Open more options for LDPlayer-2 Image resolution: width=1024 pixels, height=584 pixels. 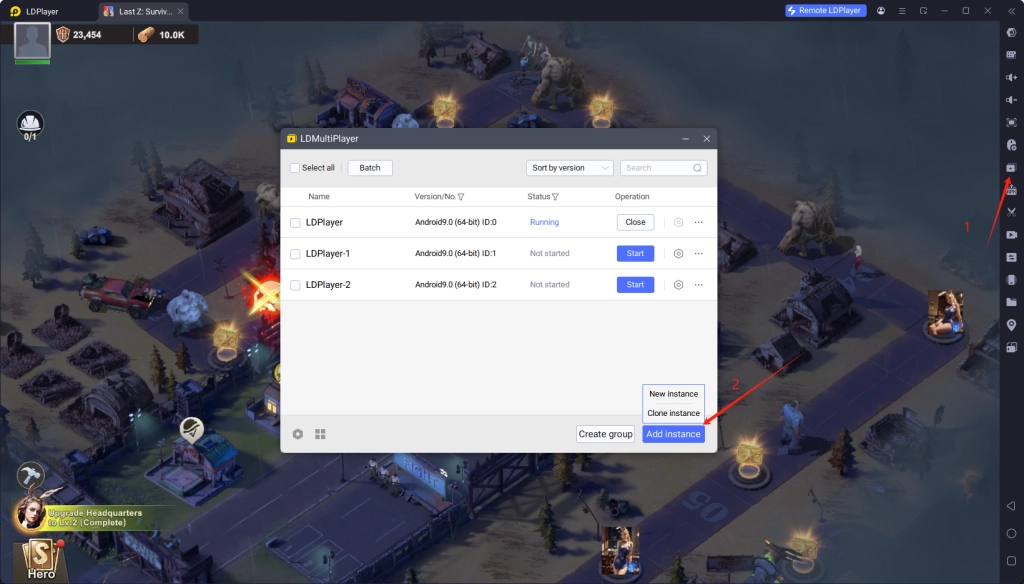tap(699, 285)
